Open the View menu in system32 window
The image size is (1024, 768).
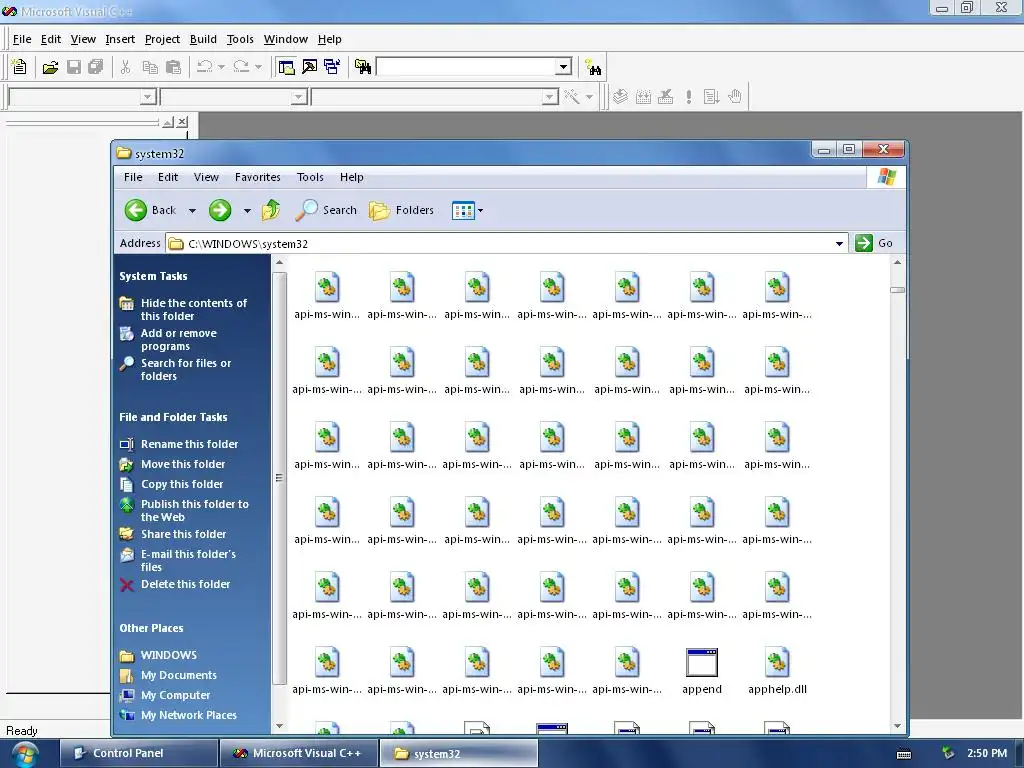click(206, 177)
